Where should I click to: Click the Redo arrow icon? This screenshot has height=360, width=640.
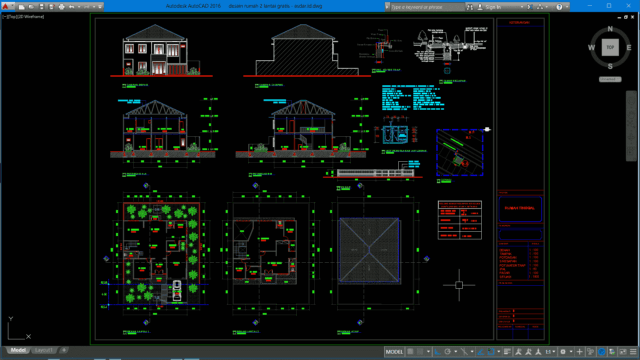[x=87, y=7]
